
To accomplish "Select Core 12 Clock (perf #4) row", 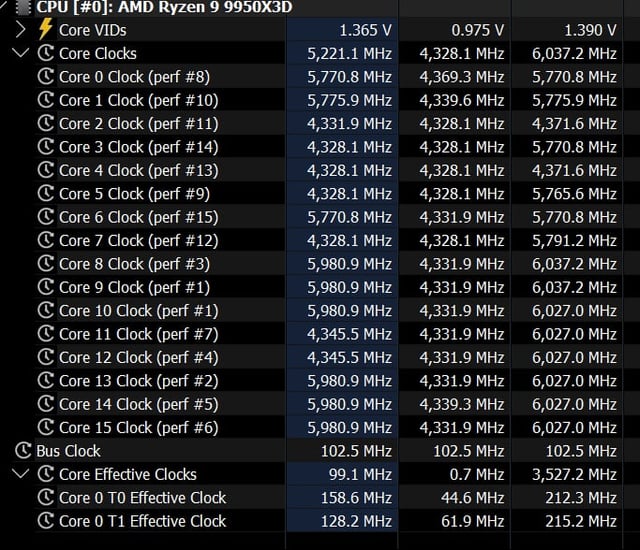I will pyautogui.click(x=139, y=357).
